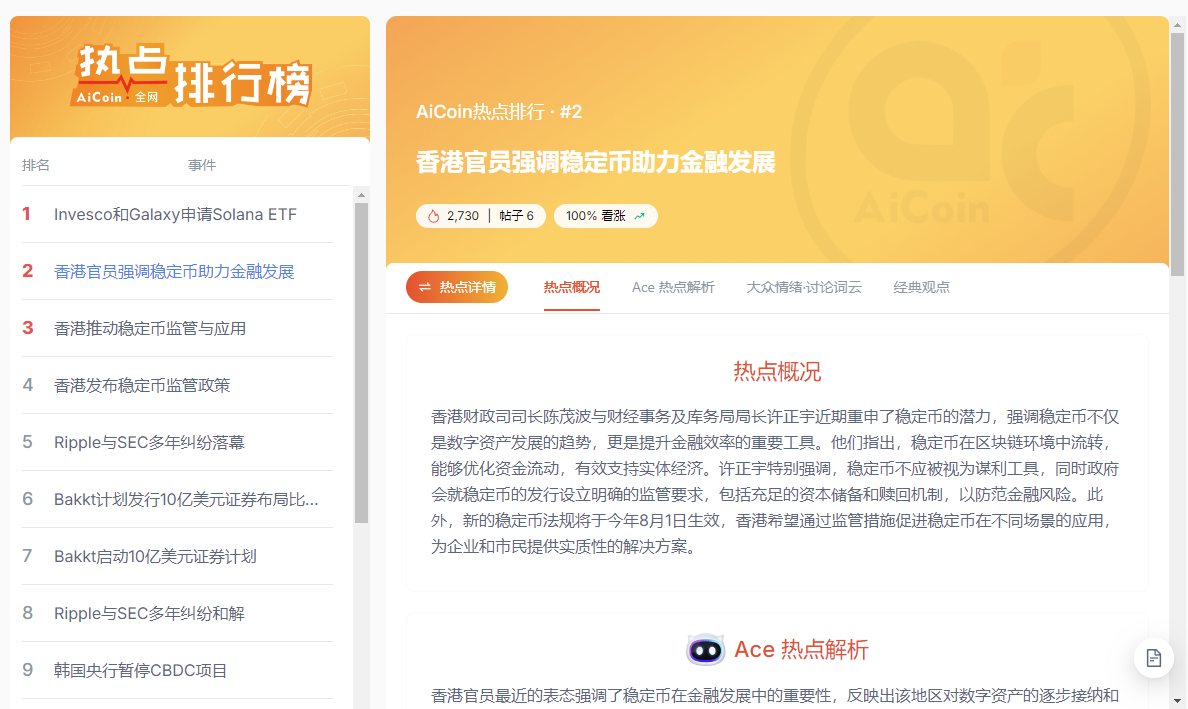
Task: Switch to the 经典观点 tab
Action: pos(921,288)
